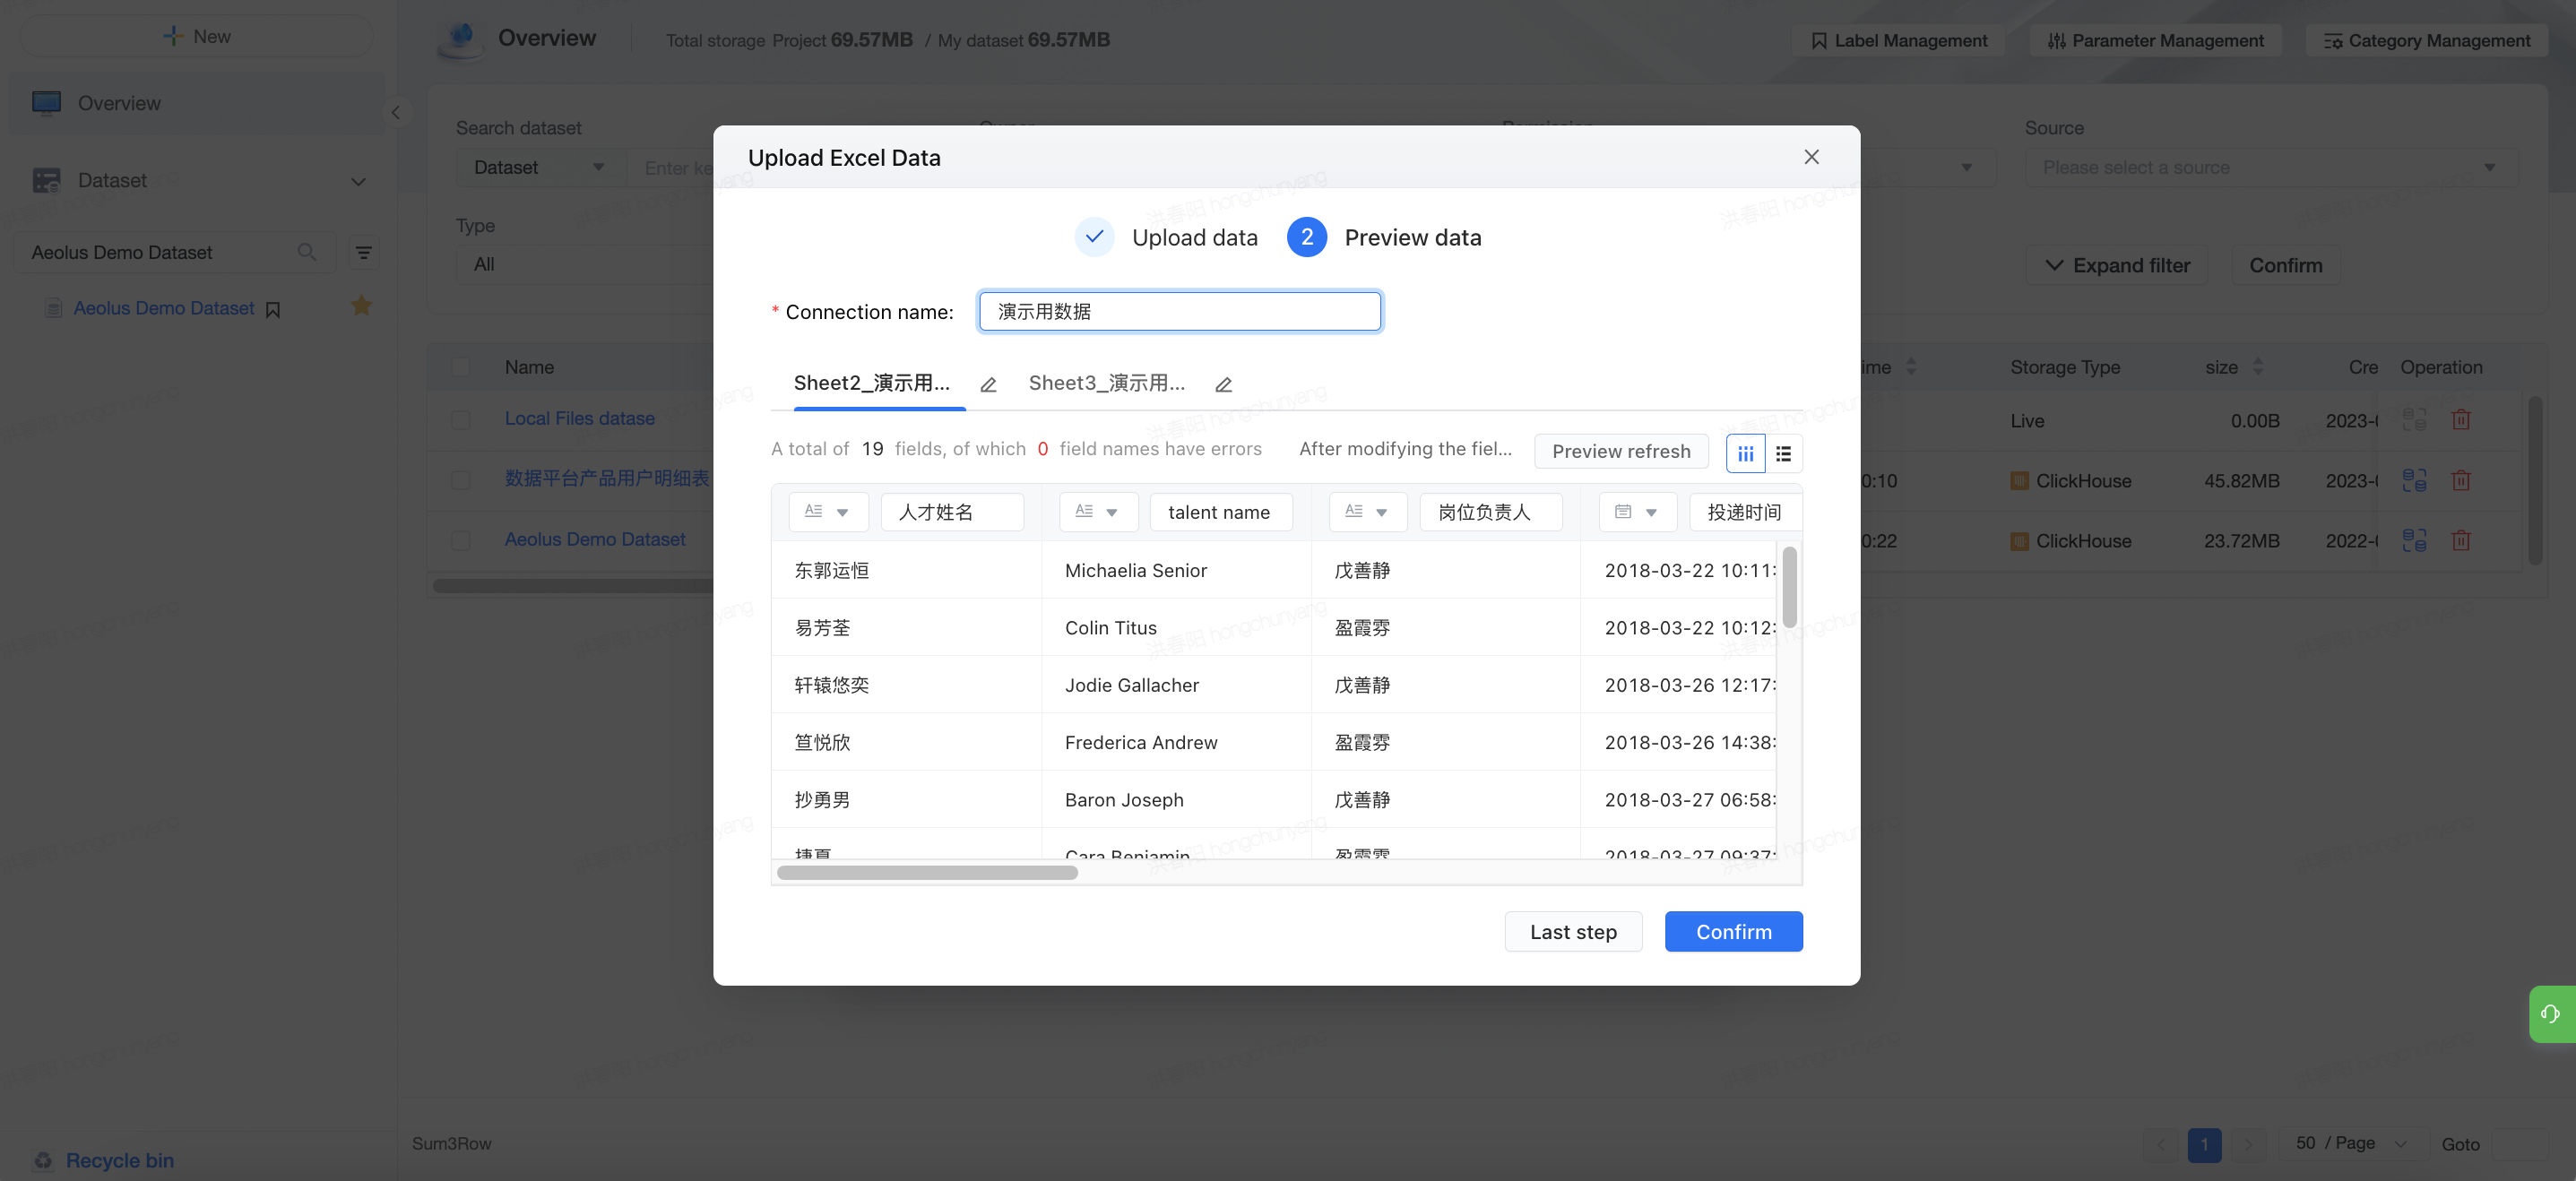Switch preview to column grid view
Image resolution: width=2576 pixels, height=1181 pixels.
(1745, 453)
